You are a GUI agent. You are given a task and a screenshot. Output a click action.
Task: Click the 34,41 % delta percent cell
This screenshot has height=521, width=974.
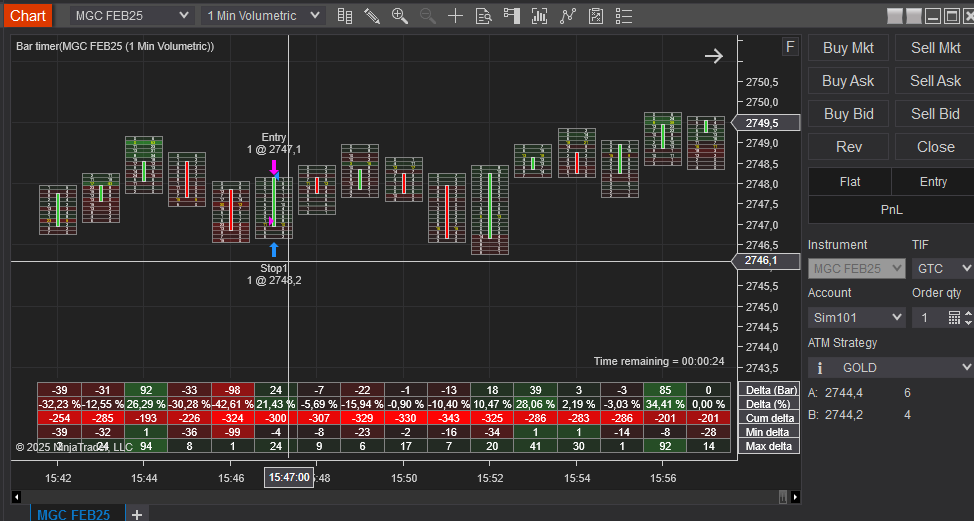tap(665, 404)
